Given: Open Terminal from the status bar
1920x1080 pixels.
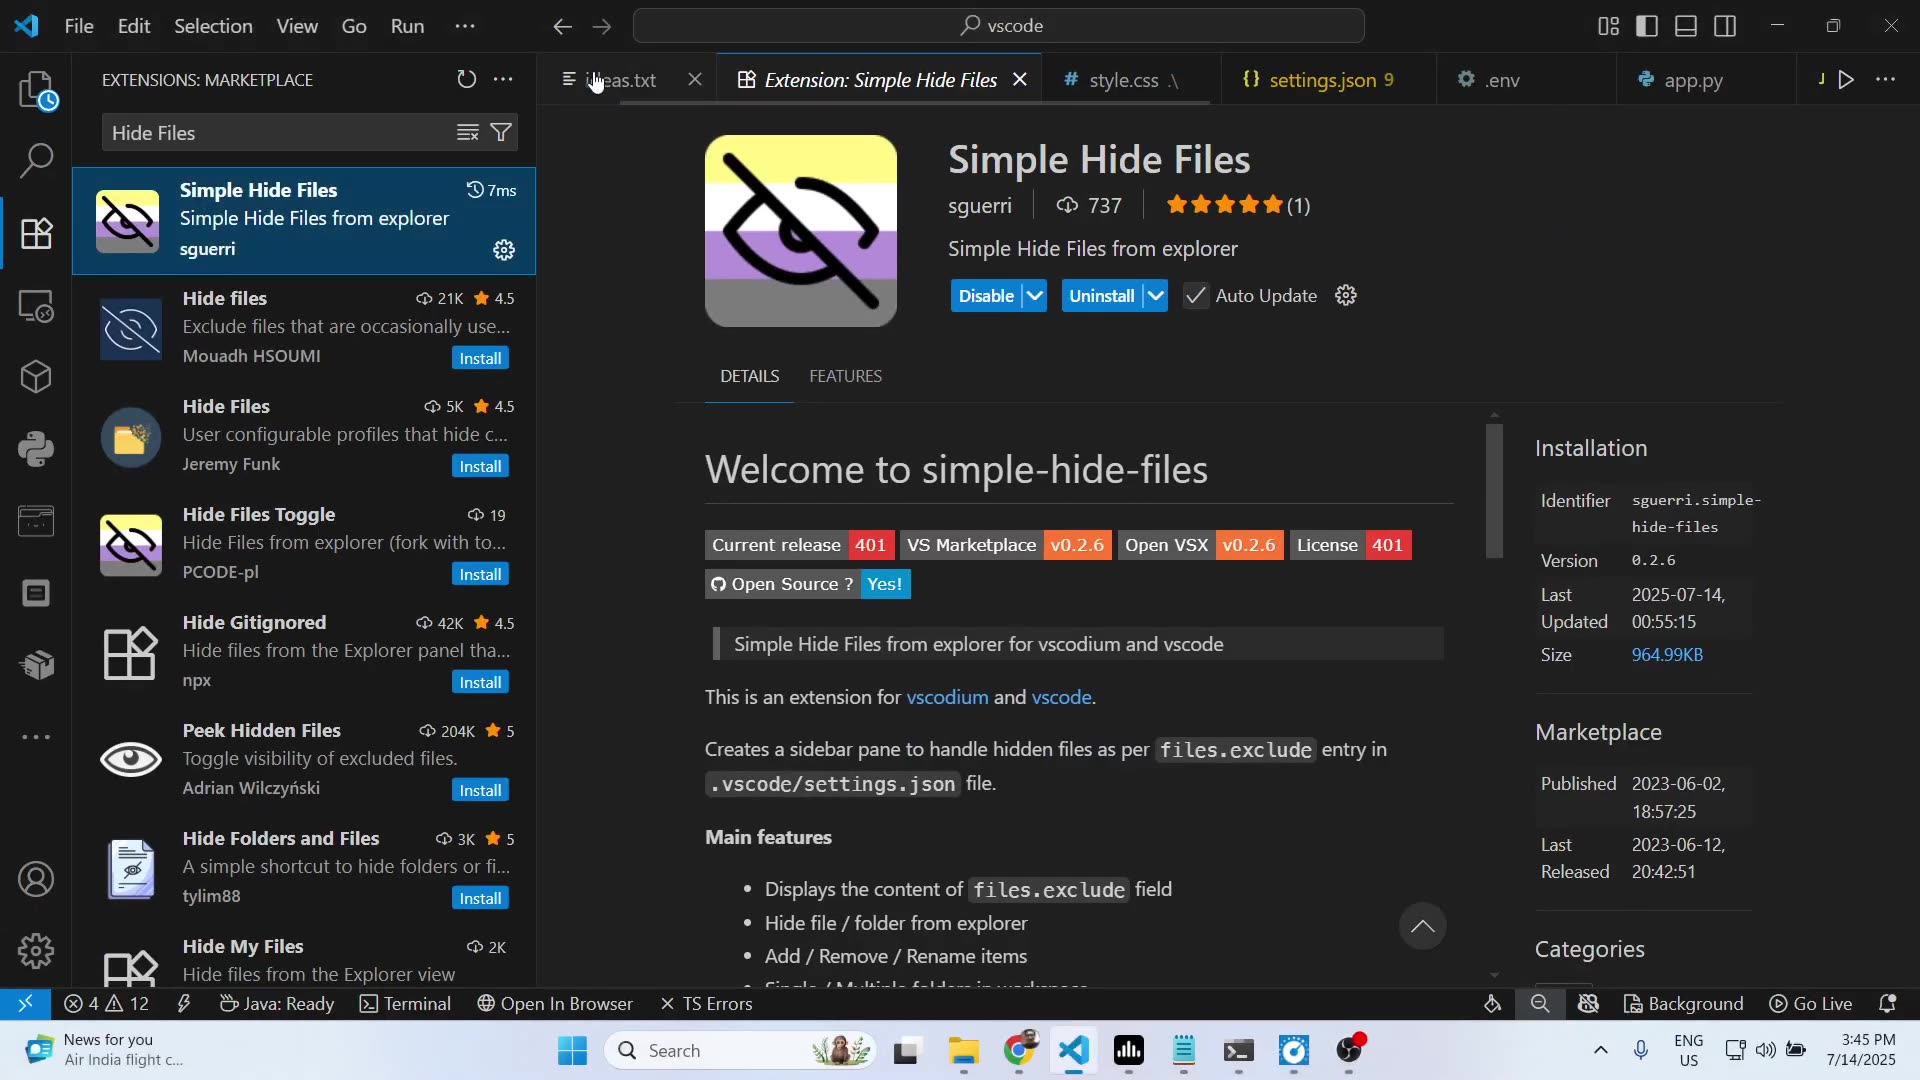Looking at the screenshot, I should click(x=405, y=1003).
